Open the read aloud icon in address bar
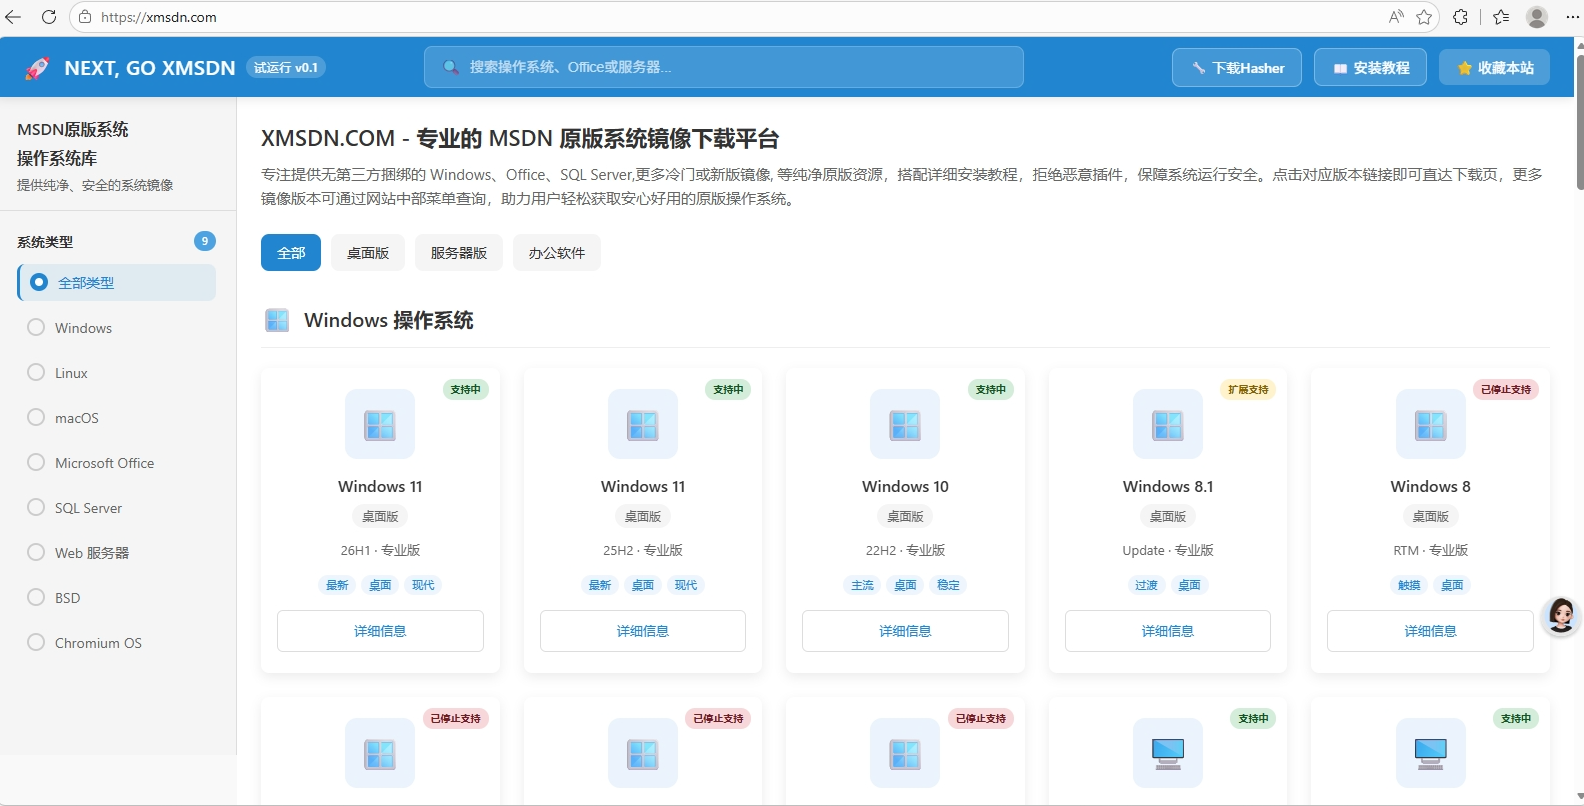This screenshot has width=1584, height=806. point(1396,17)
